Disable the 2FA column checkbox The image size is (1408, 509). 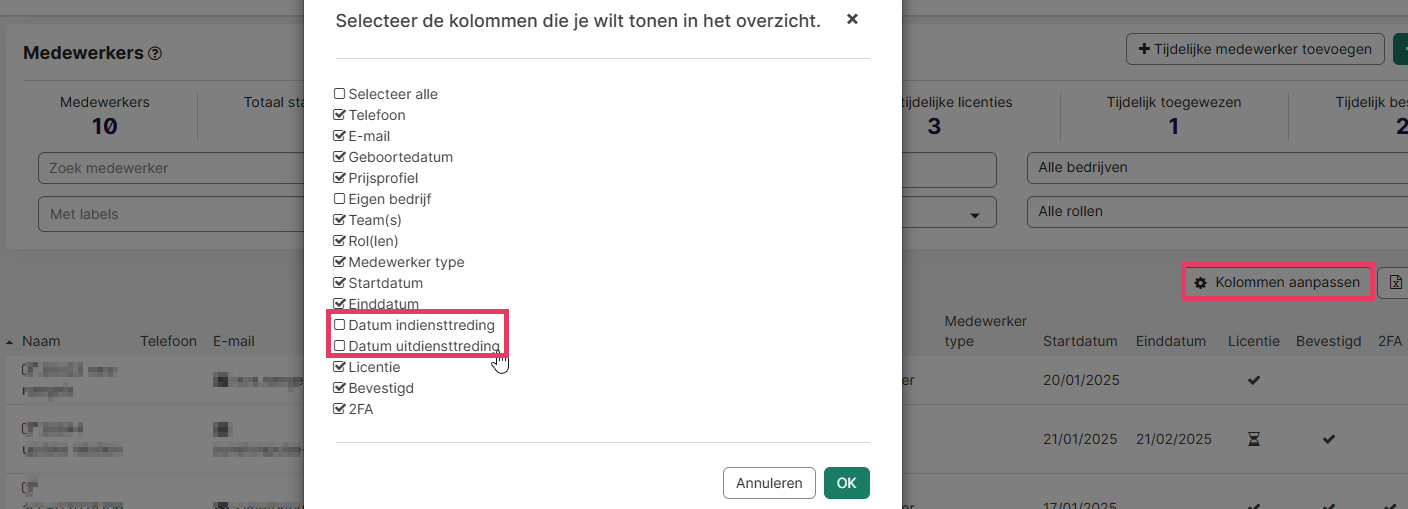(340, 409)
